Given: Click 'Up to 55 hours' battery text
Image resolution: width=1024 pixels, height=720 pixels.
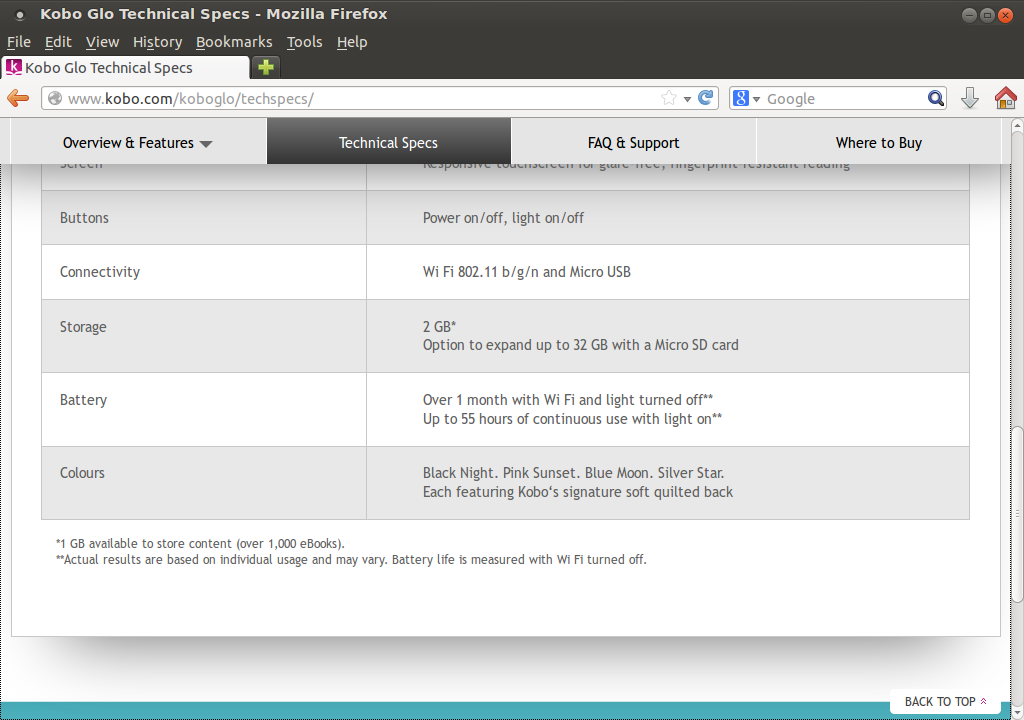Looking at the screenshot, I should pyautogui.click(x=572, y=419).
